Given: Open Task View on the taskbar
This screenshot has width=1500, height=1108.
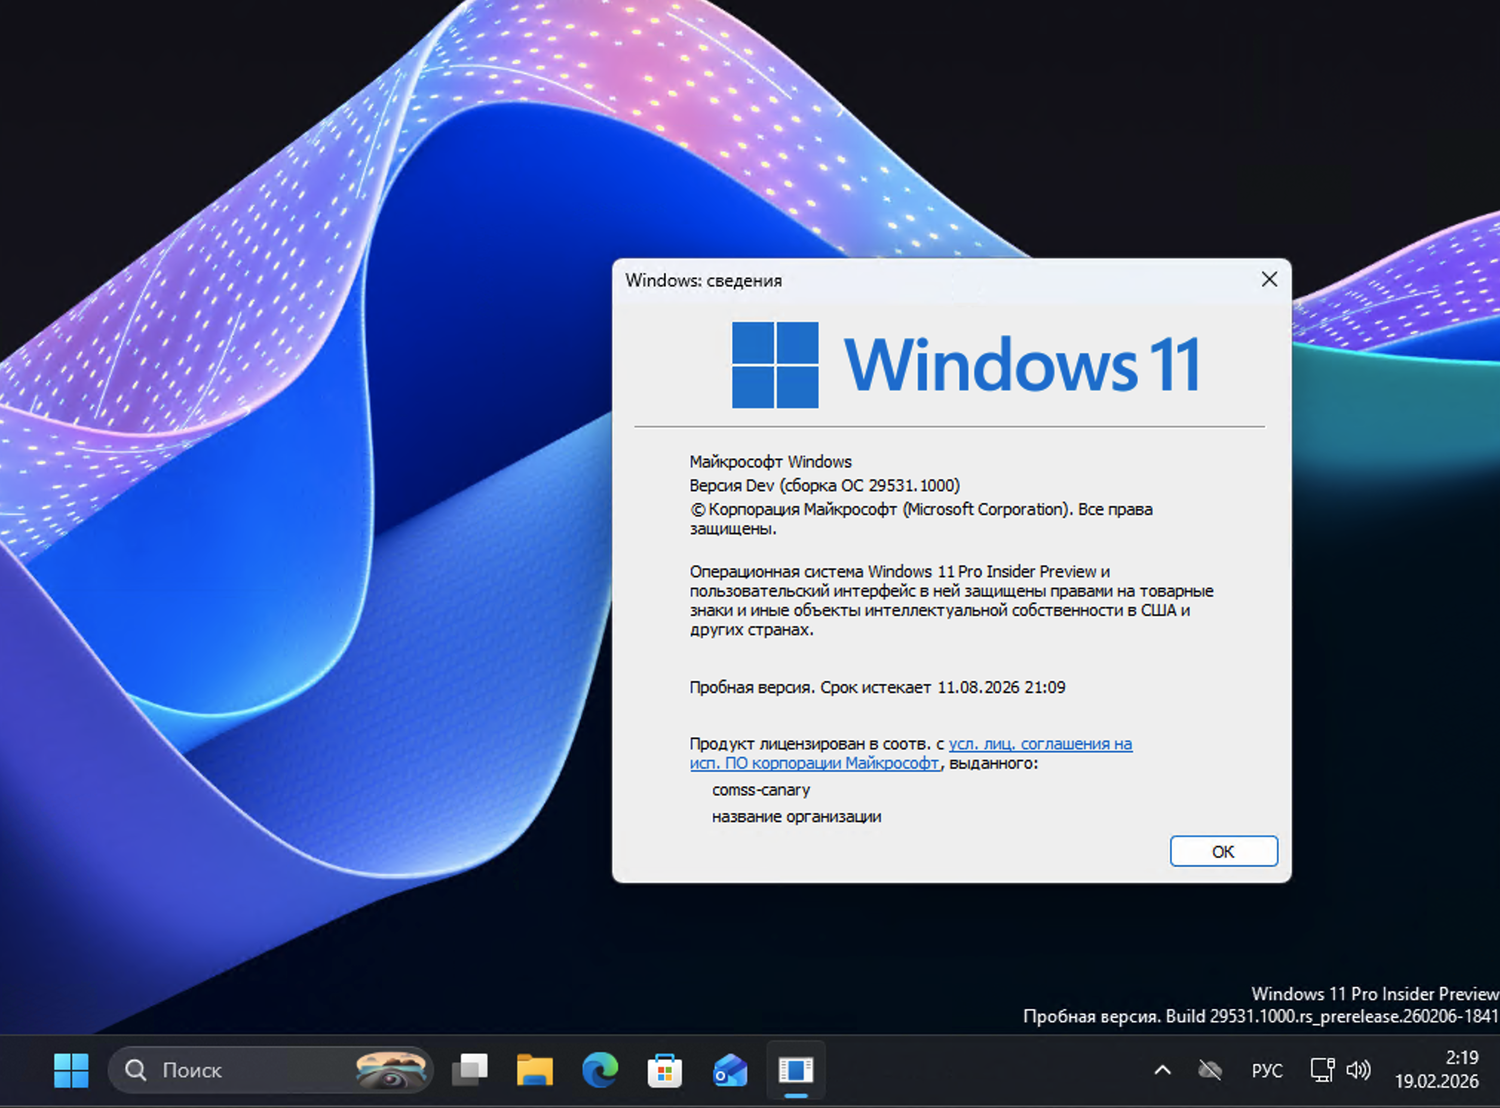Looking at the screenshot, I should point(470,1069).
